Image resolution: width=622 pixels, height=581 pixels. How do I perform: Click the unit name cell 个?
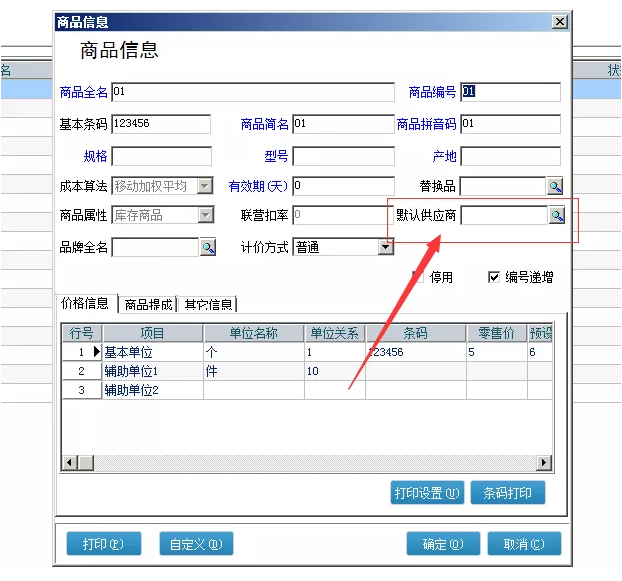tap(254, 352)
